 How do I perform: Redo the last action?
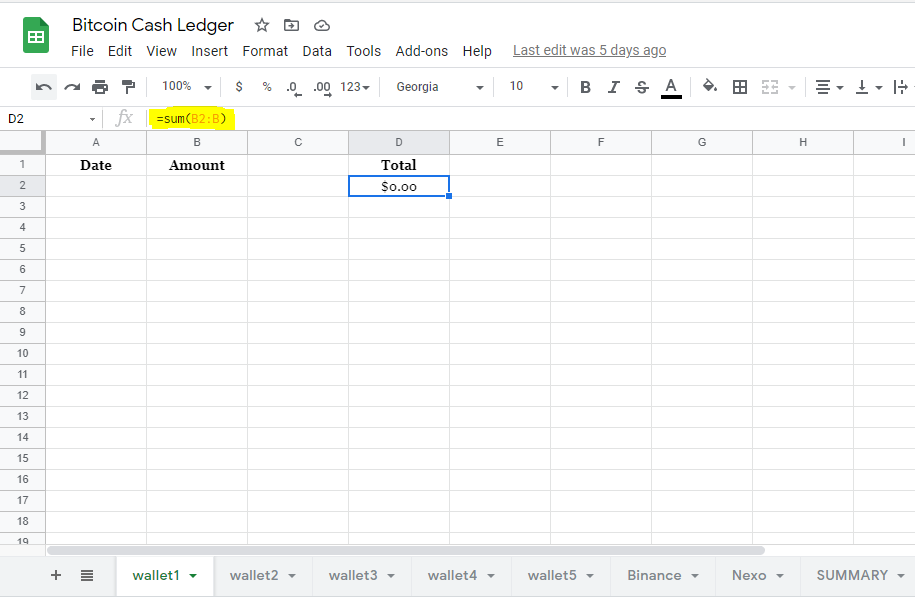tap(72, 87)
